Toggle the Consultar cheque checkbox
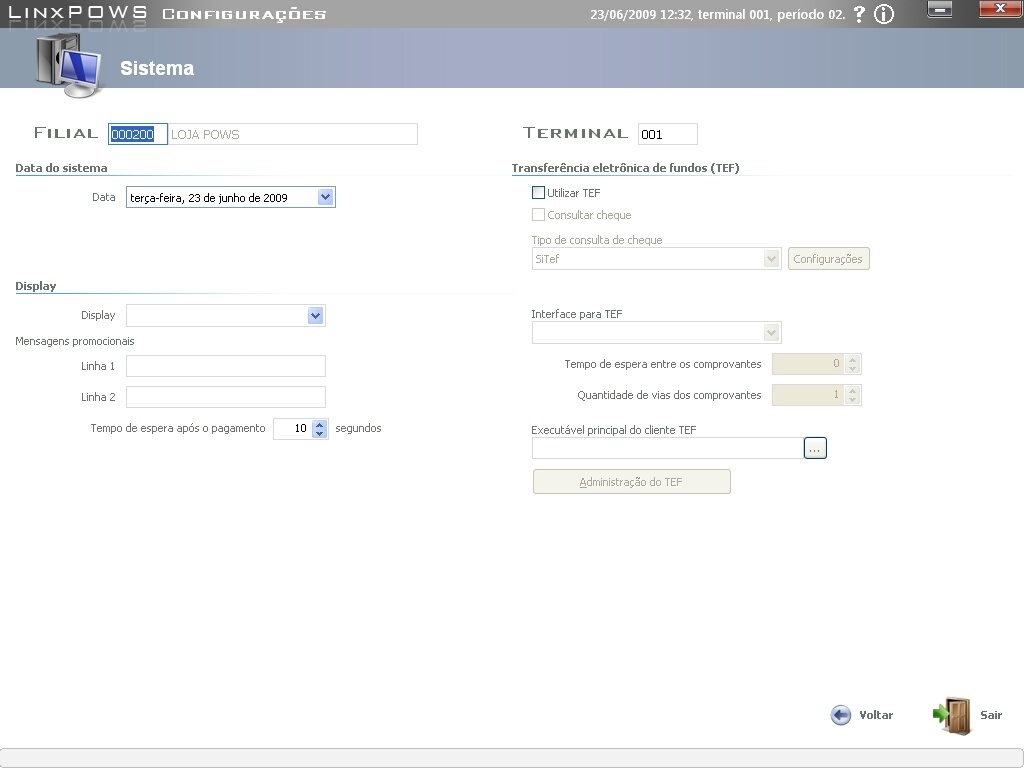The image size is (1024, 768). click(538, 215)
